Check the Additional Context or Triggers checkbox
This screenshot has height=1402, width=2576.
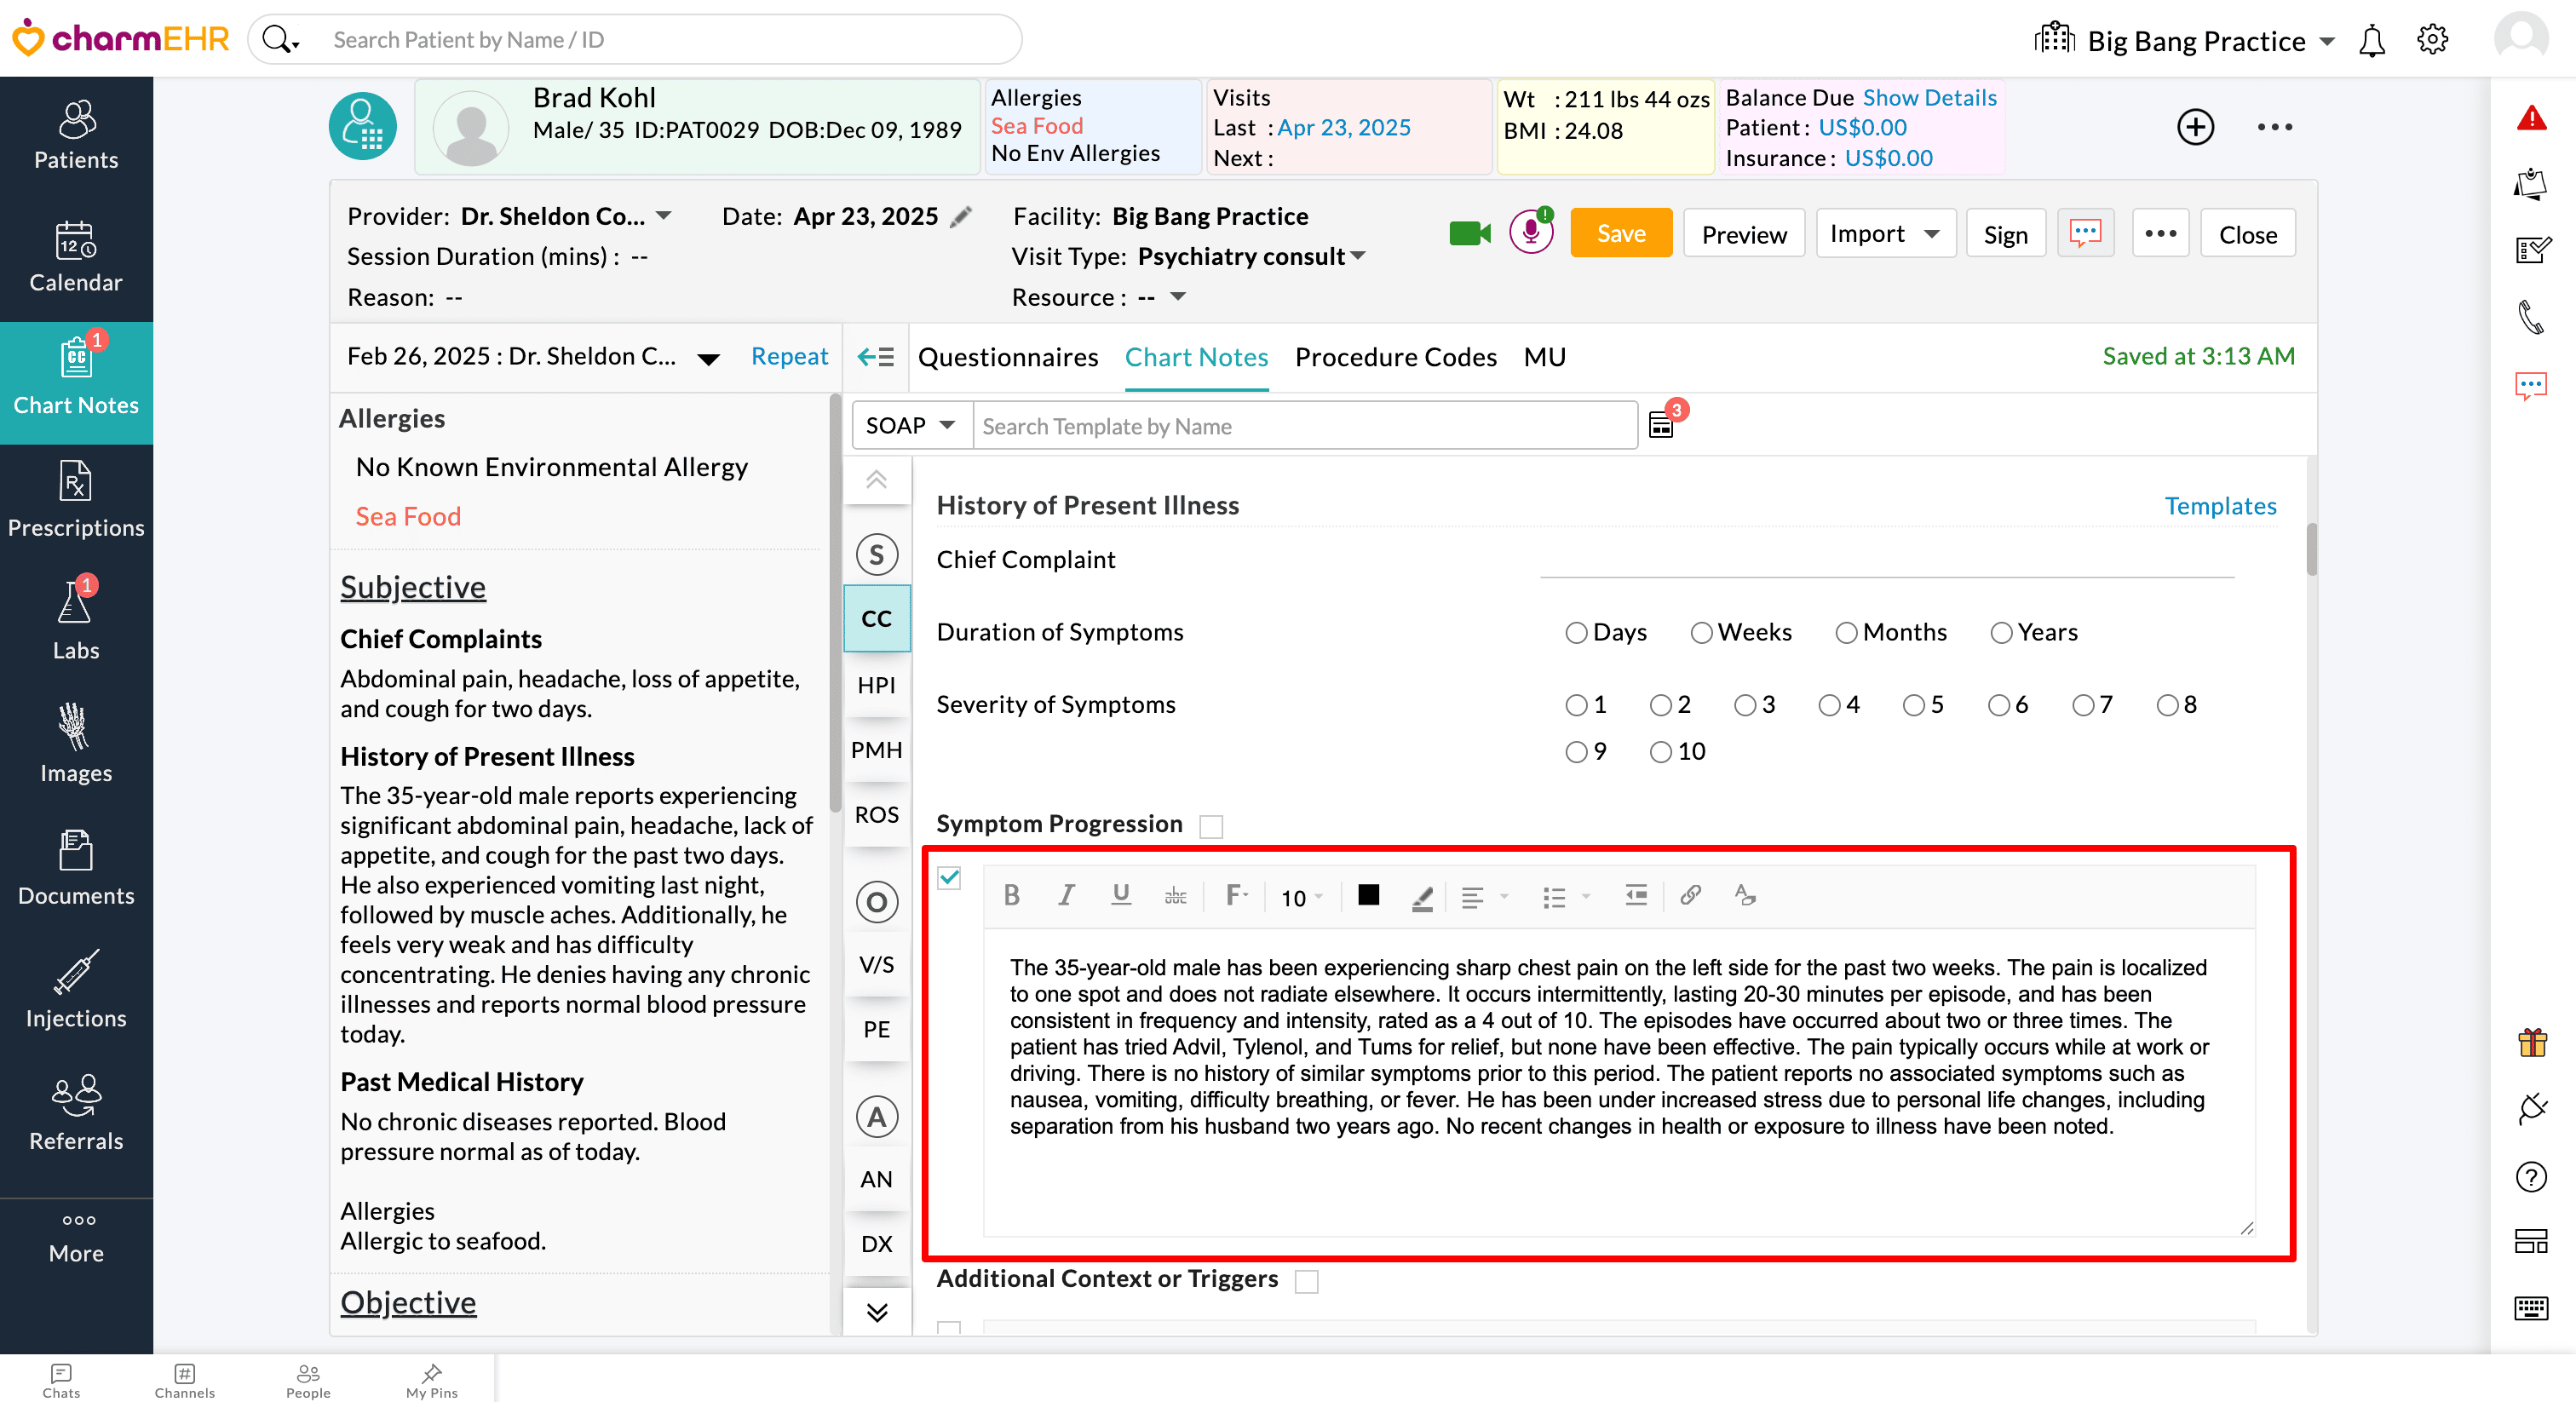[1307, 1281]
